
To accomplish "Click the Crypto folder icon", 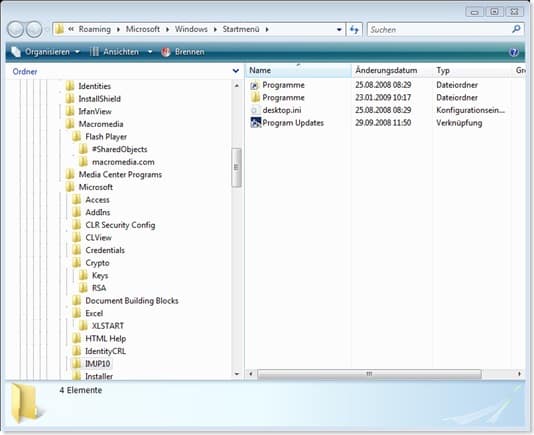I will [77, 263].
